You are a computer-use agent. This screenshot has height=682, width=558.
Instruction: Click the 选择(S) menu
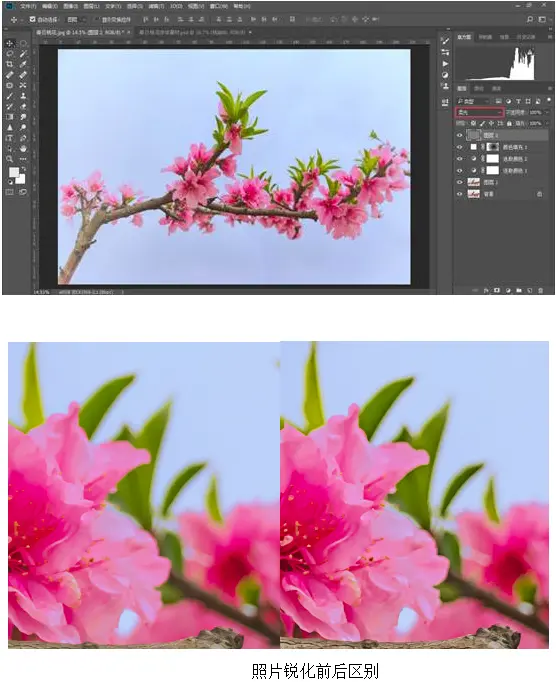(x=134, y=7)
